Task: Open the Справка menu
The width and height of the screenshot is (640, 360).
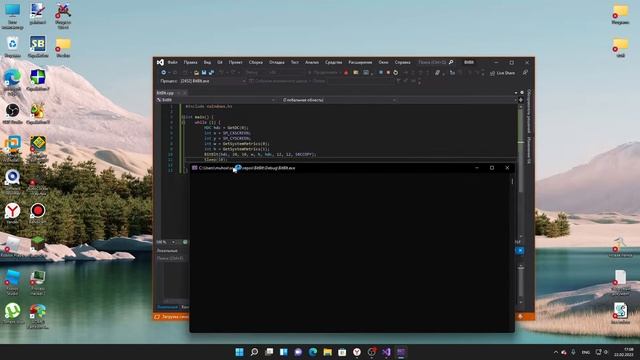Action: point(402,62)
